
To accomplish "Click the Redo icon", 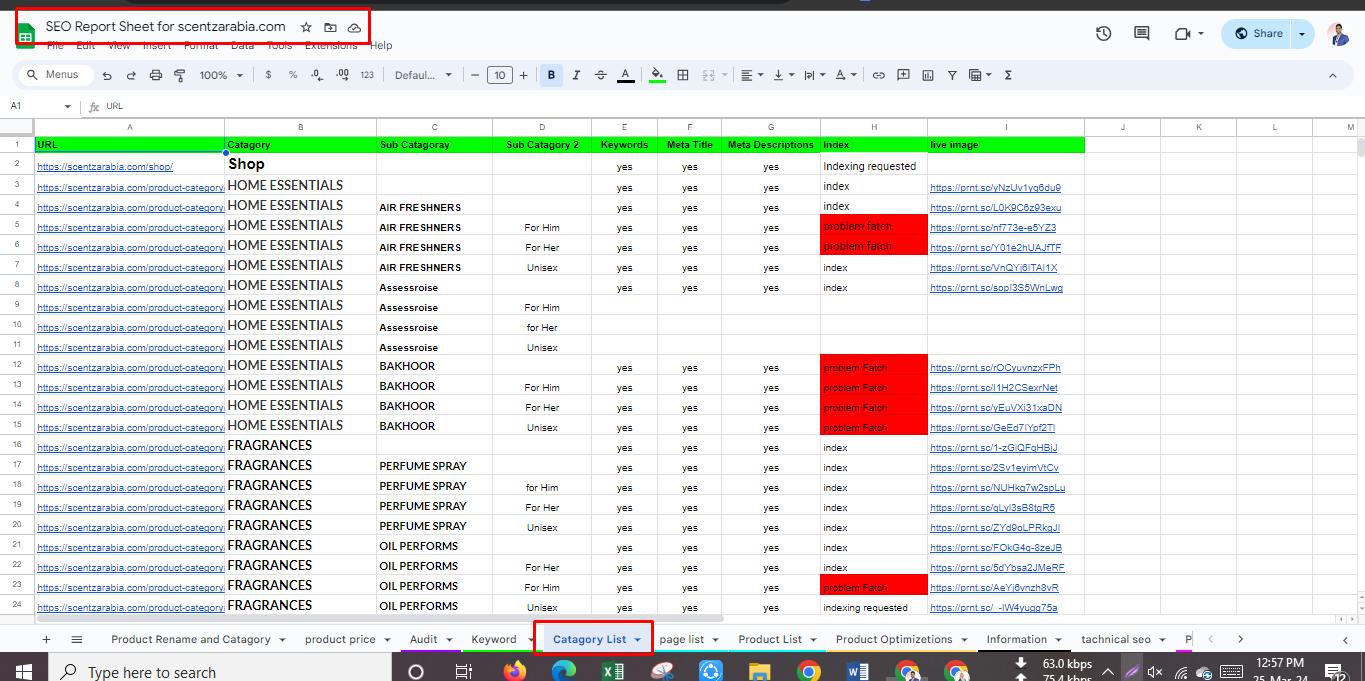I will click(131, 75).
